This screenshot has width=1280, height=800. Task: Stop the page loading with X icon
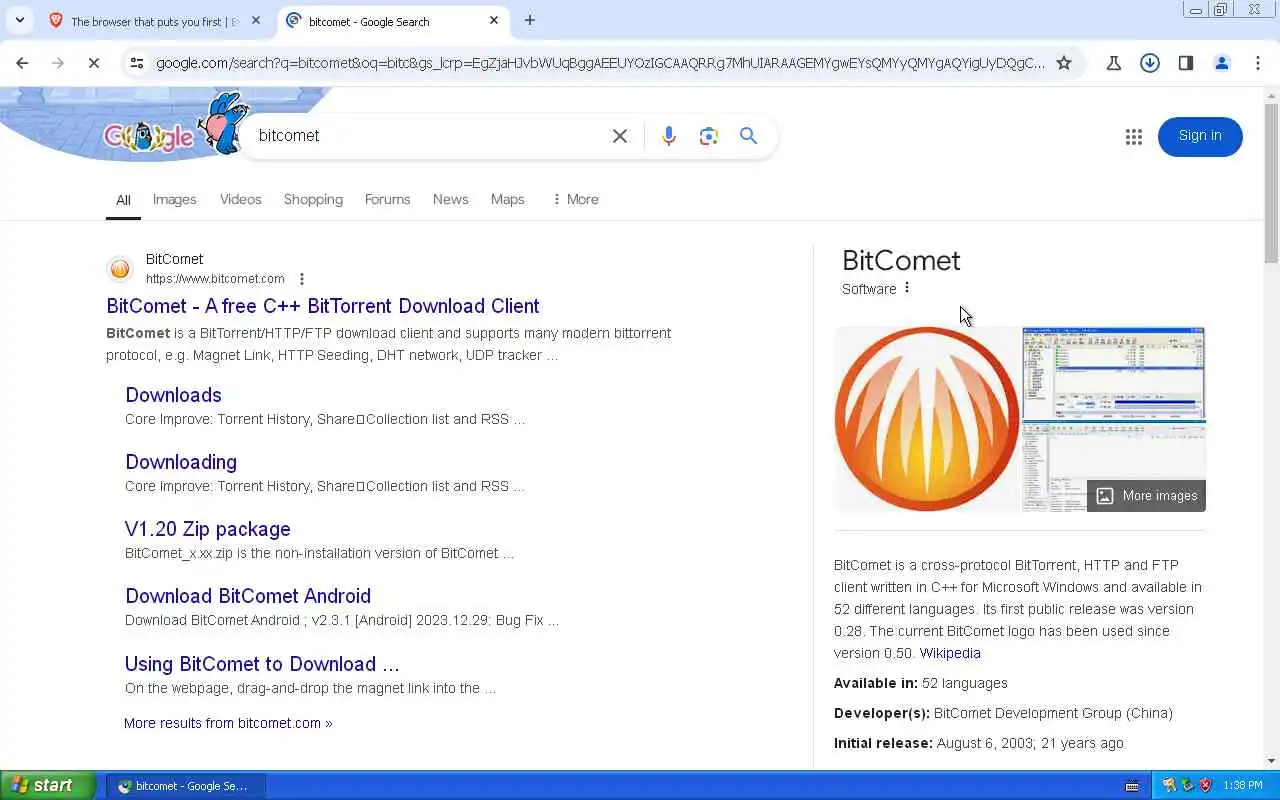tap(93, 63)
